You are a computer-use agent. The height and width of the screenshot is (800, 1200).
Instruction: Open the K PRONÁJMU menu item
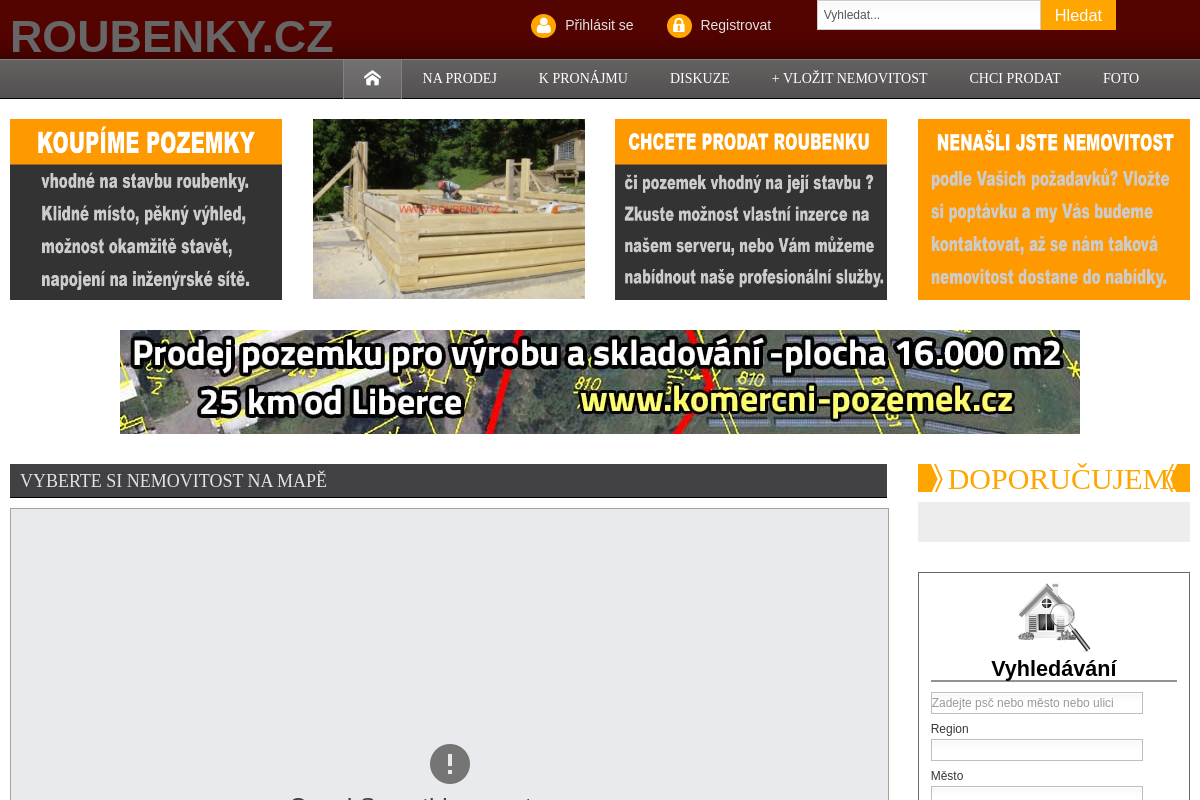[x=583, y=78]
